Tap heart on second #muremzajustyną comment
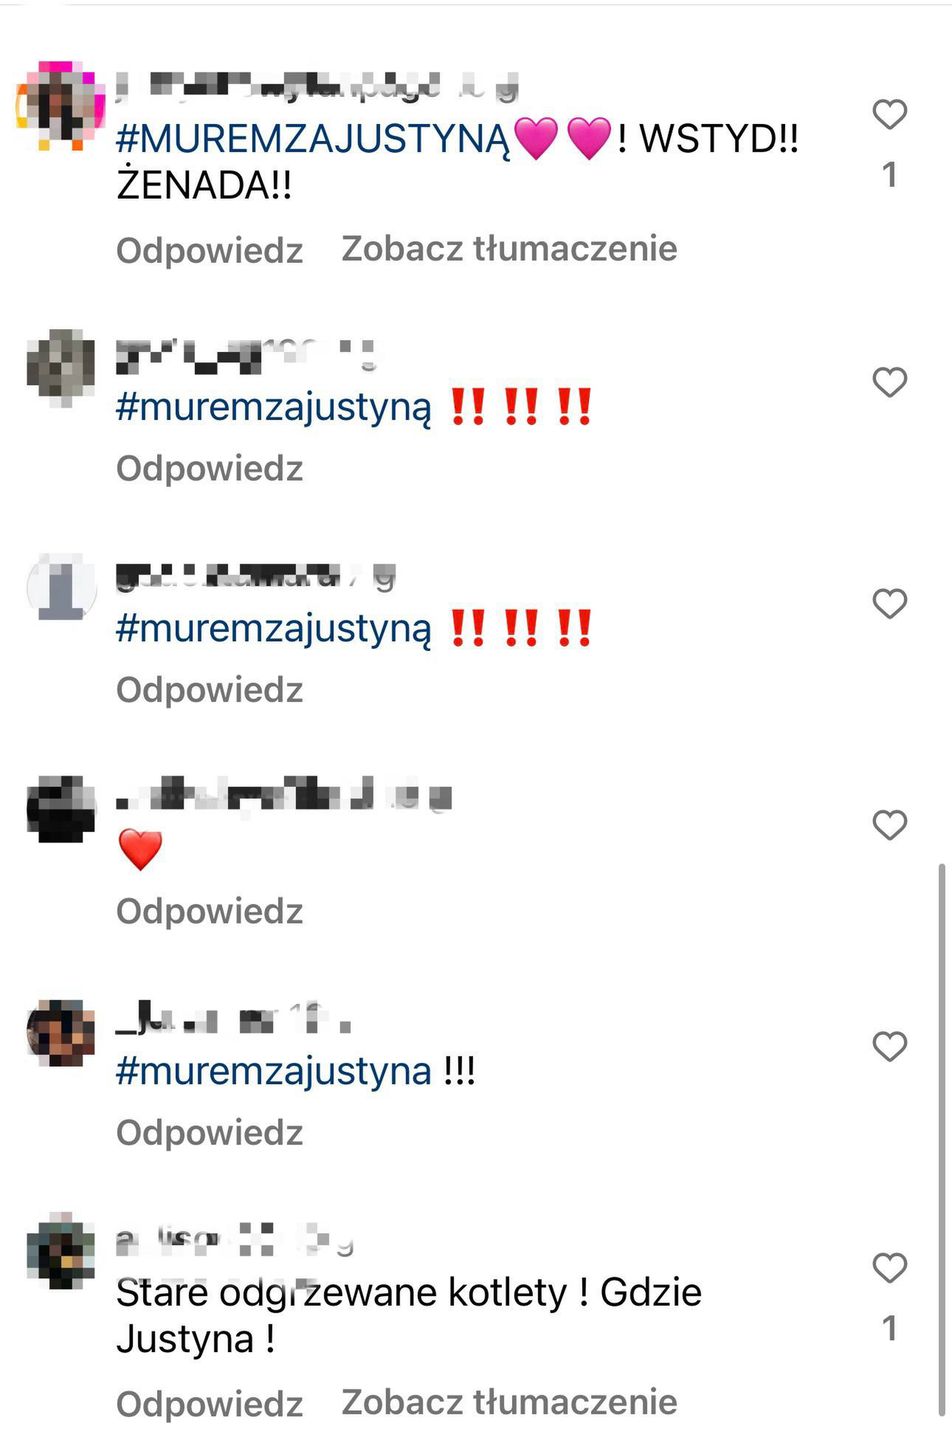 coord(889,382)
